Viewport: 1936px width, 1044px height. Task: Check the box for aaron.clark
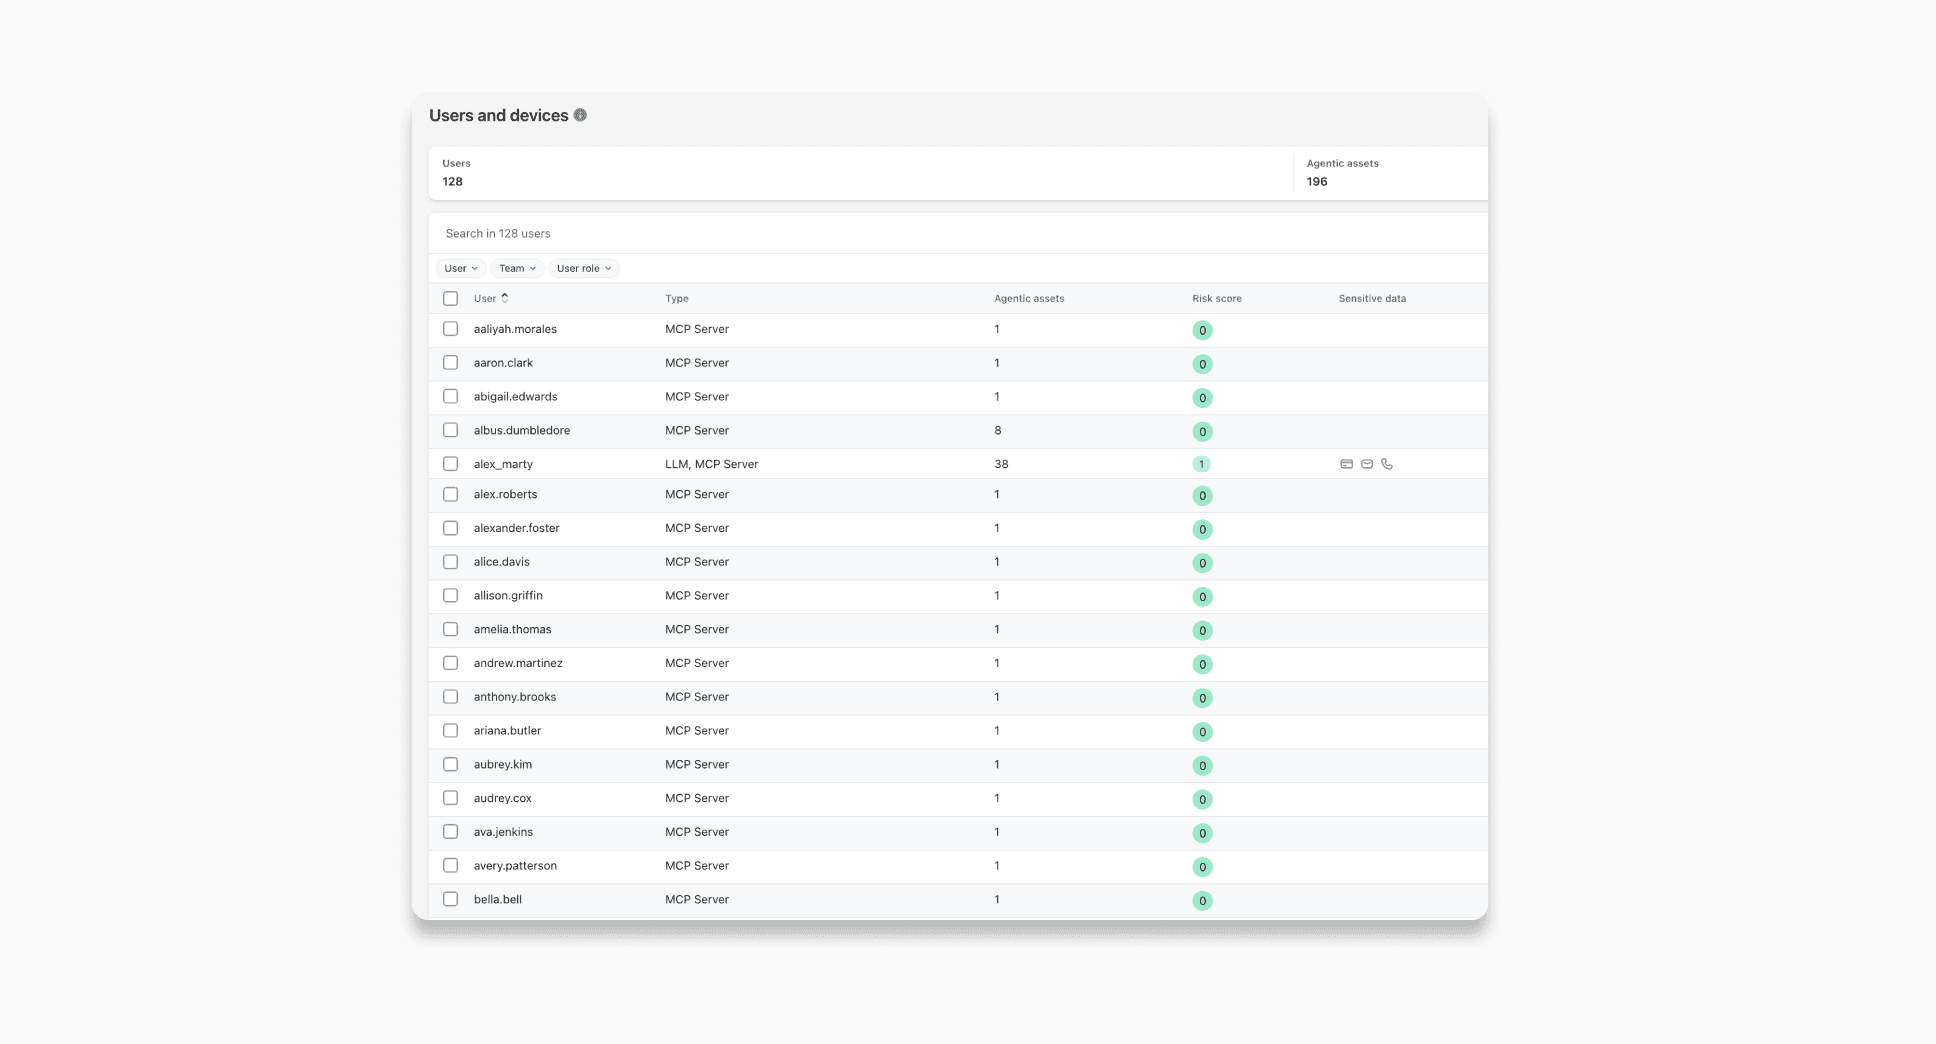pos(451,363)
